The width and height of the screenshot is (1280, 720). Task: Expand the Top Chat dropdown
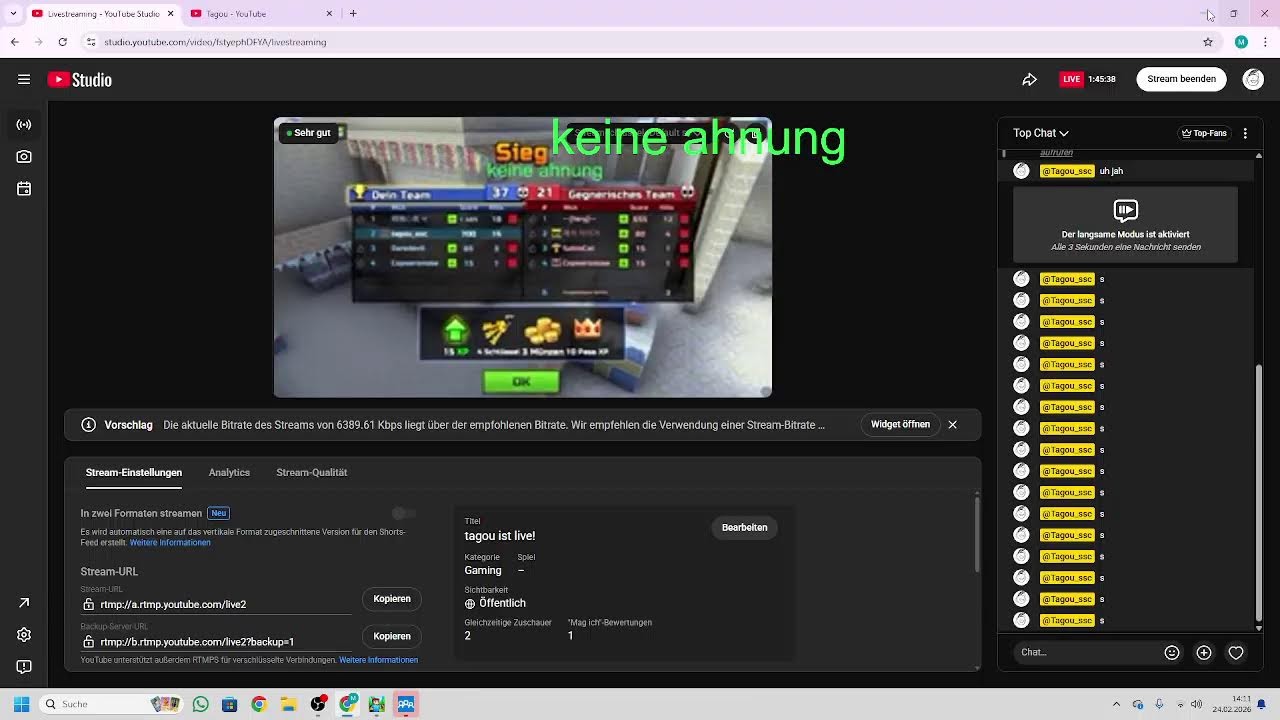[1041, 133]
